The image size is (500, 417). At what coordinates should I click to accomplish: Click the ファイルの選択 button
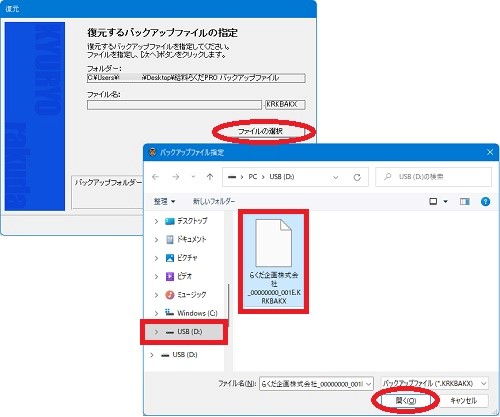(x=260, y=131)
